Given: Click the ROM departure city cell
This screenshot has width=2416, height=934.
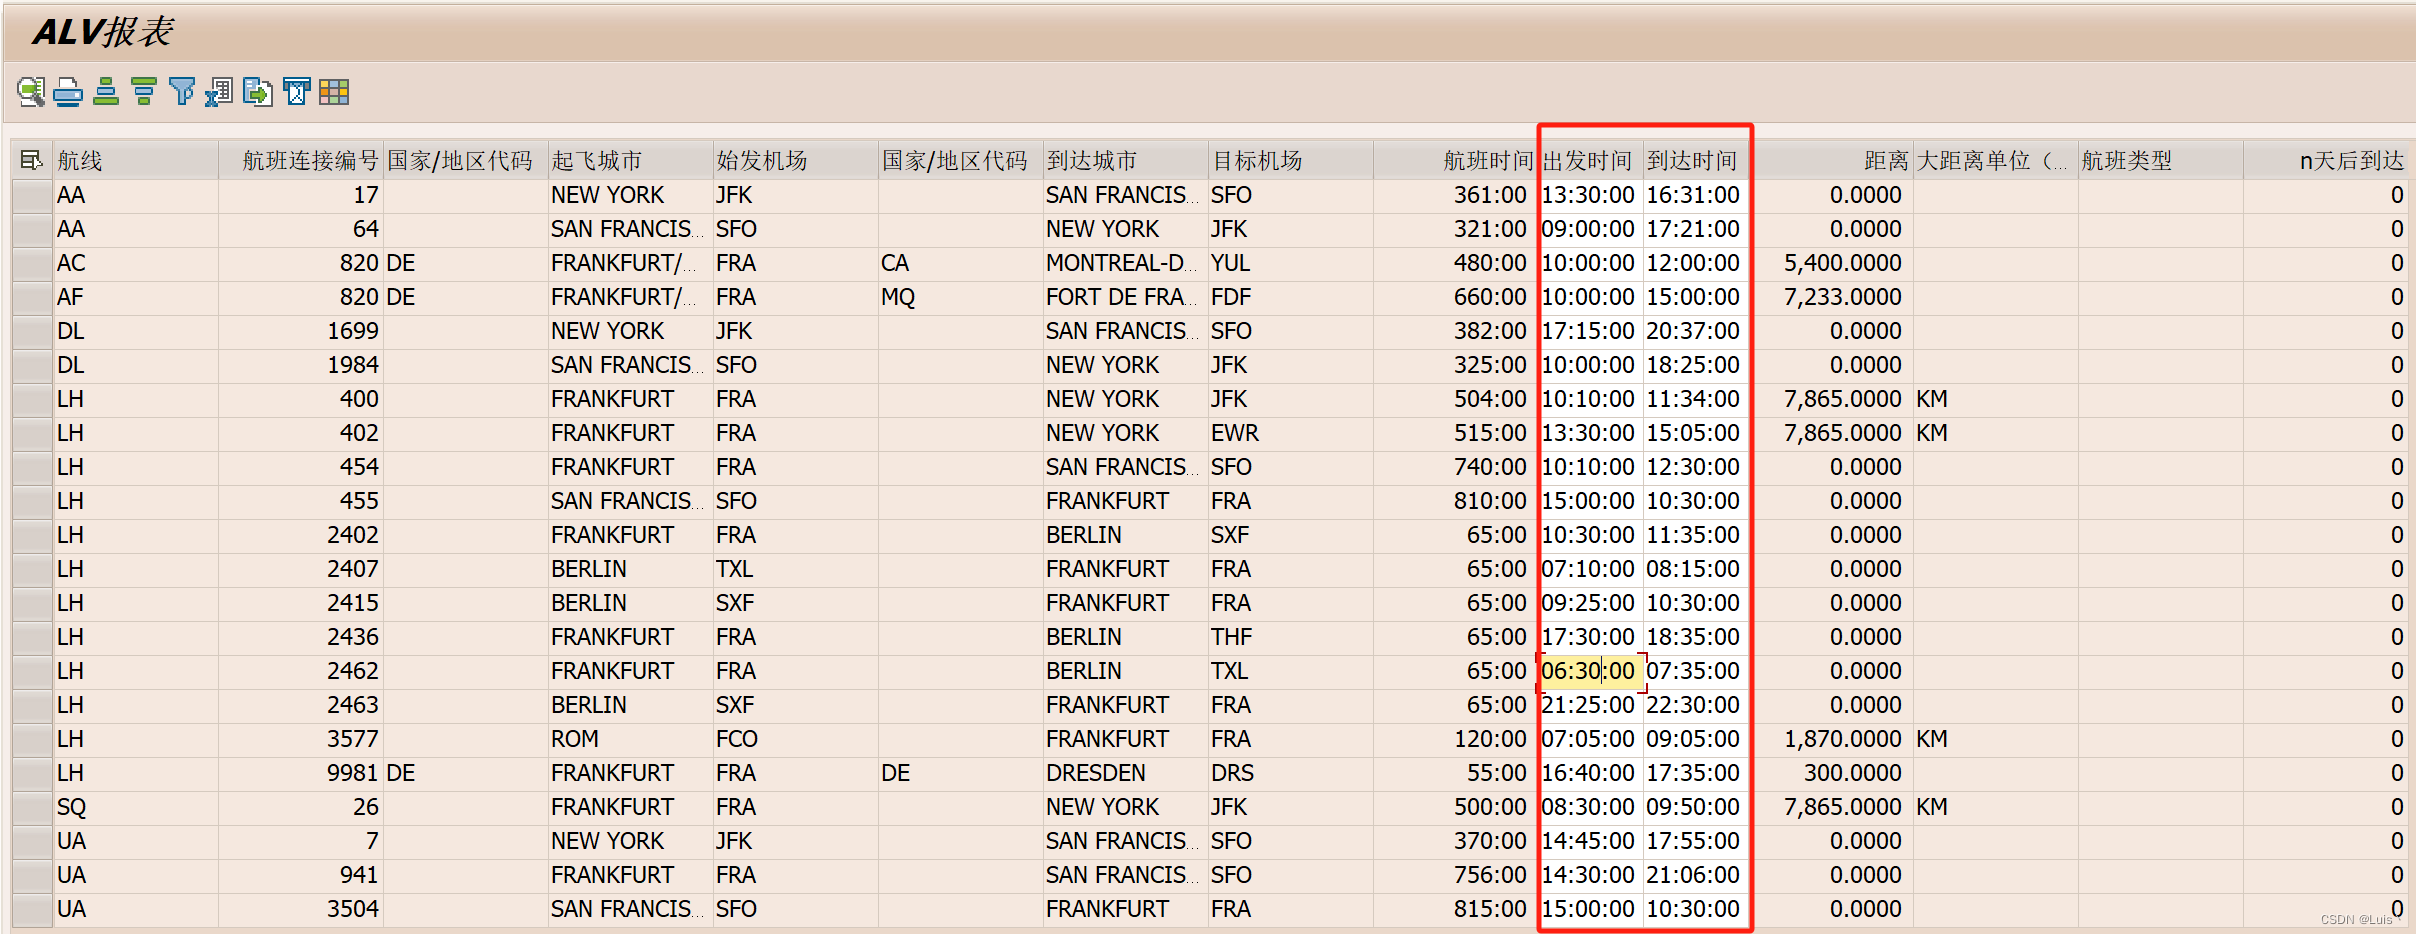Looking at the screenshot, I should tap(630, 739).
